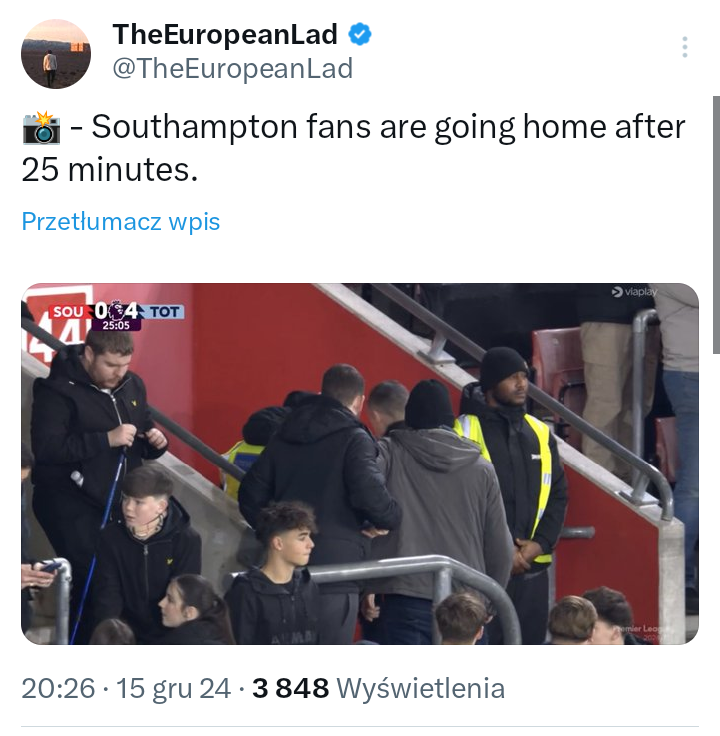Click the vertical scrollbar thumb
This screenshot has height=736, width=720.
tap(716, 225)
